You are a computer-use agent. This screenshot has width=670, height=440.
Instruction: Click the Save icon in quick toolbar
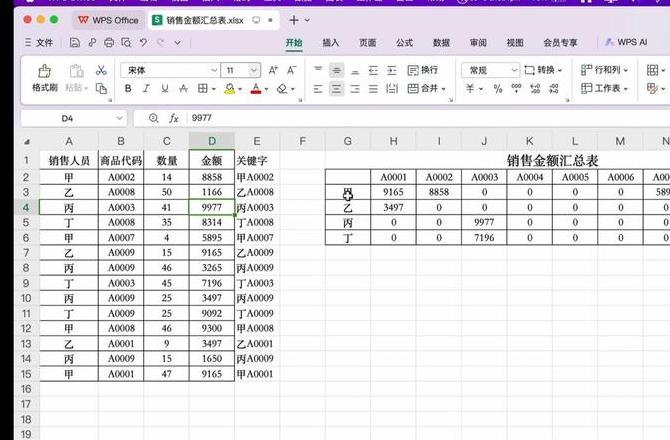click(x=75, y=43)
